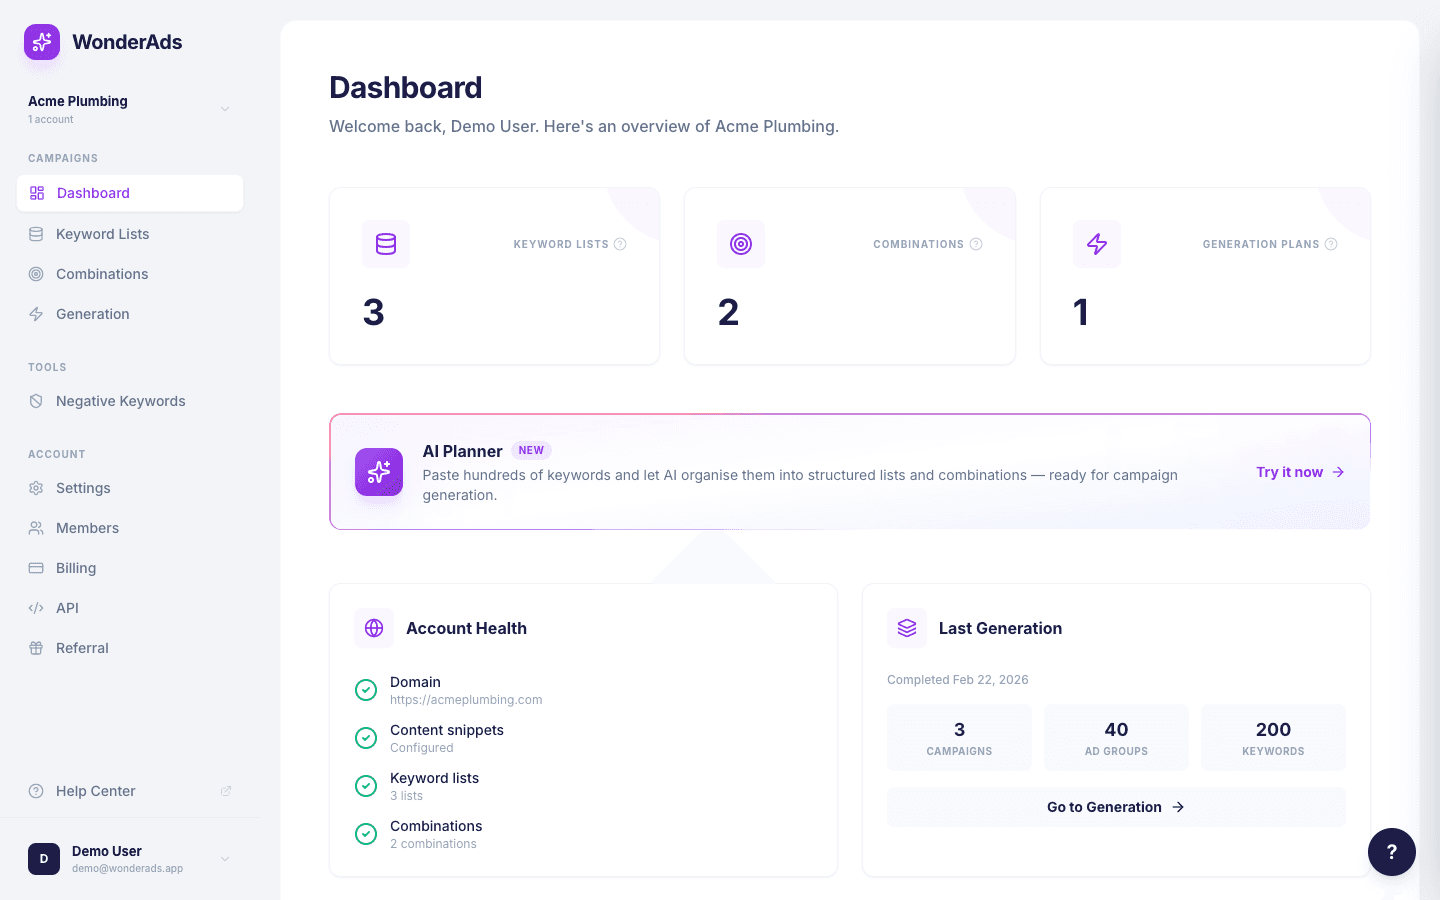Viewport: 1440px width, 900px height.
Task: Click the WonderAds logo icon
Action: click(x=41, y=42)
